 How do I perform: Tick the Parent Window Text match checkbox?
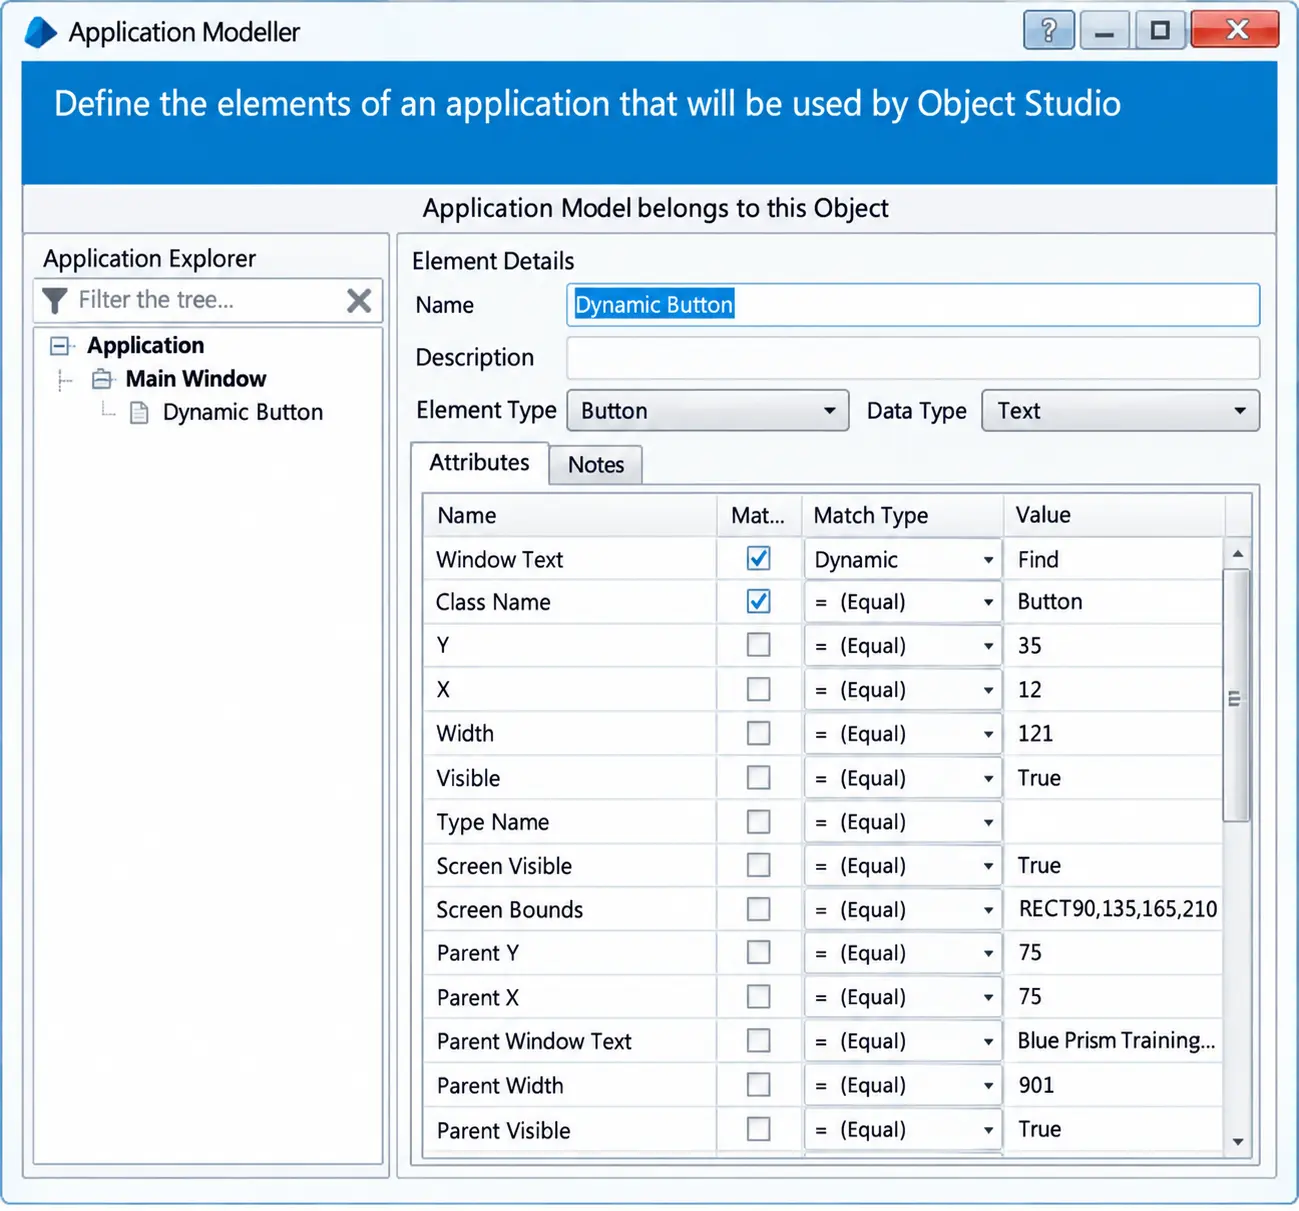[x=759, y=1040]
